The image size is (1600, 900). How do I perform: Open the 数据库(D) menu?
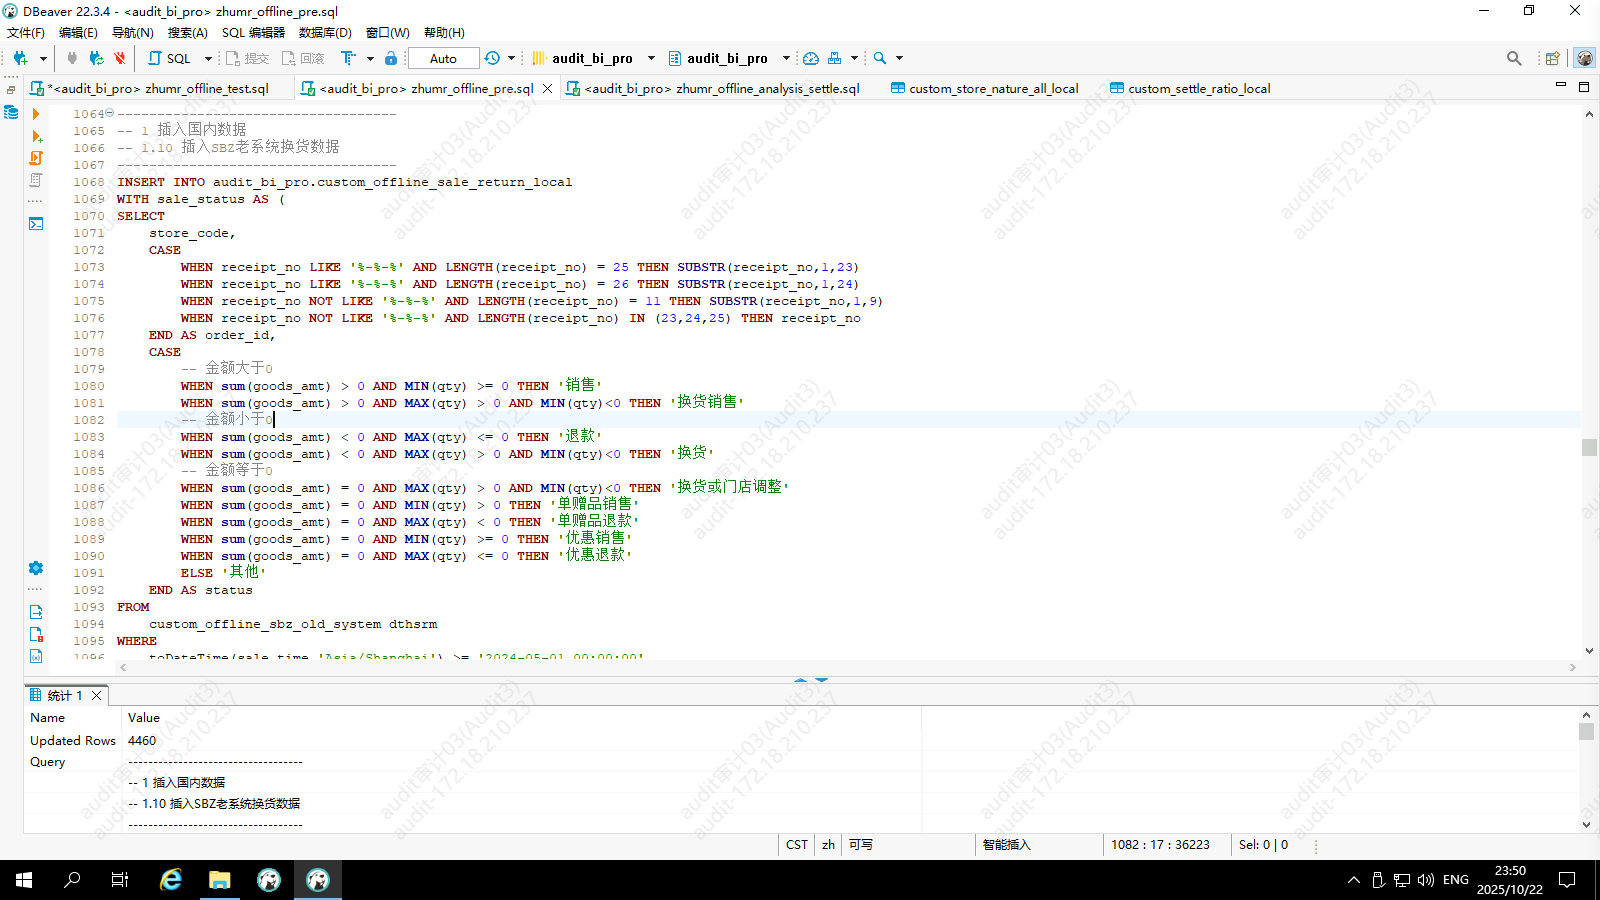[325, 33]
